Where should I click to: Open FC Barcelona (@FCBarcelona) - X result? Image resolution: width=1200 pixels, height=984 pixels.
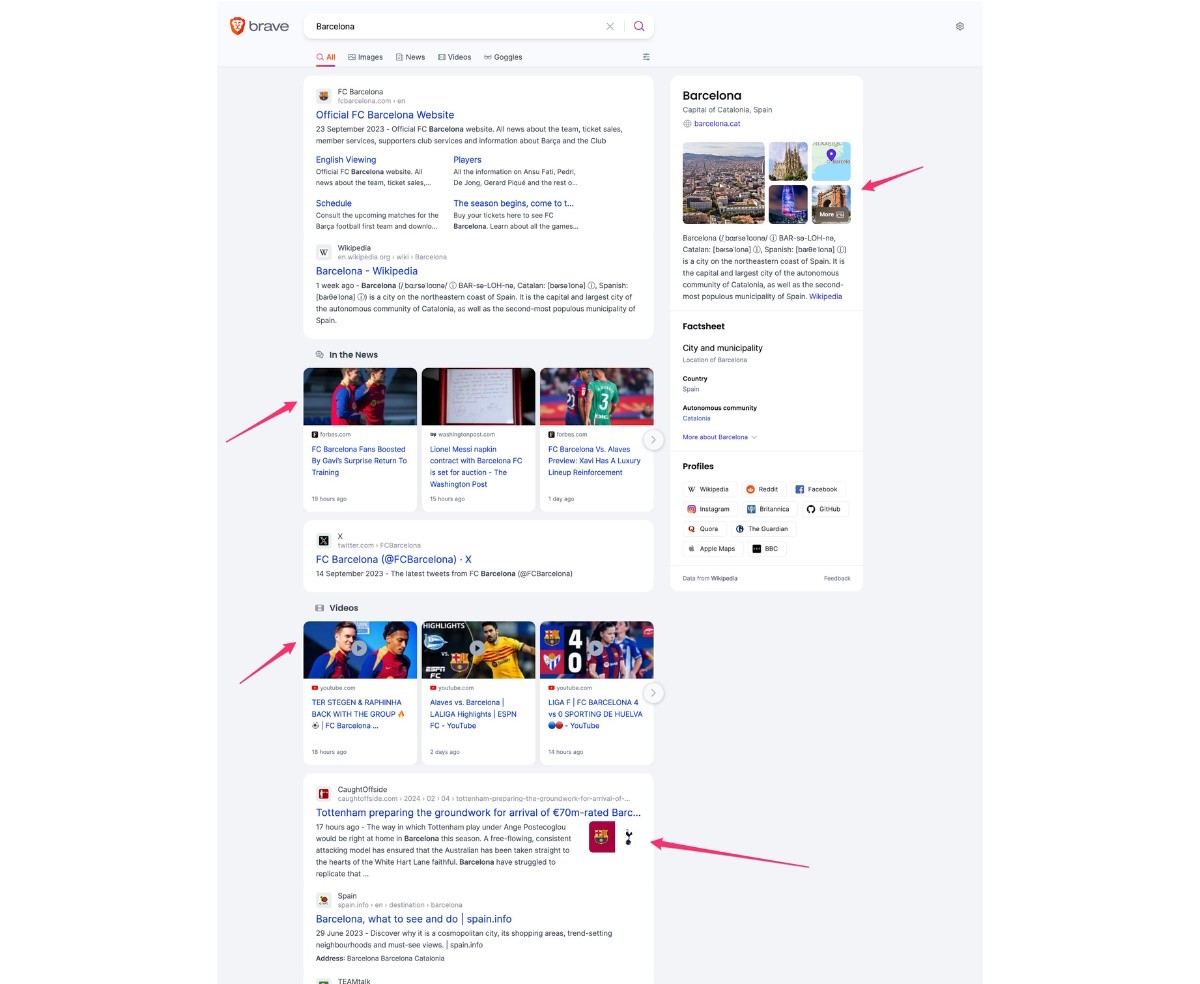click(394, 560)
